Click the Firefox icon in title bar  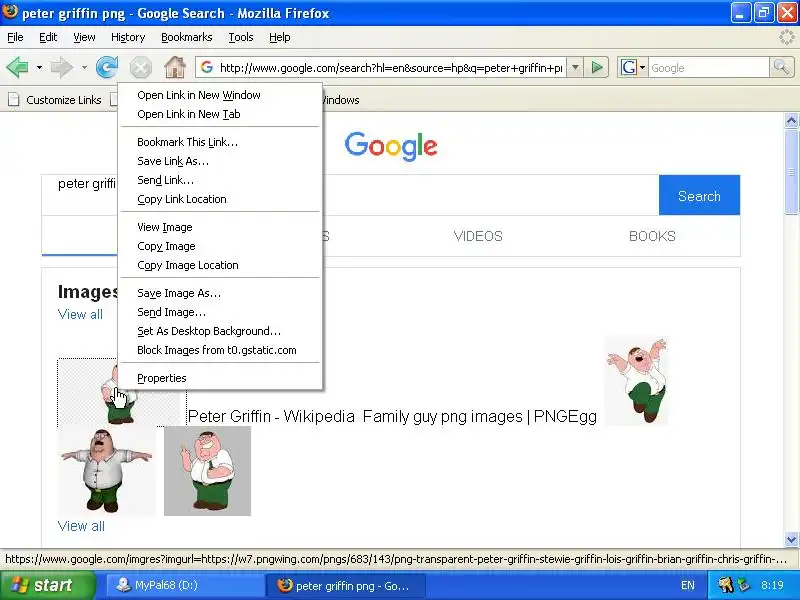point(10,11)
